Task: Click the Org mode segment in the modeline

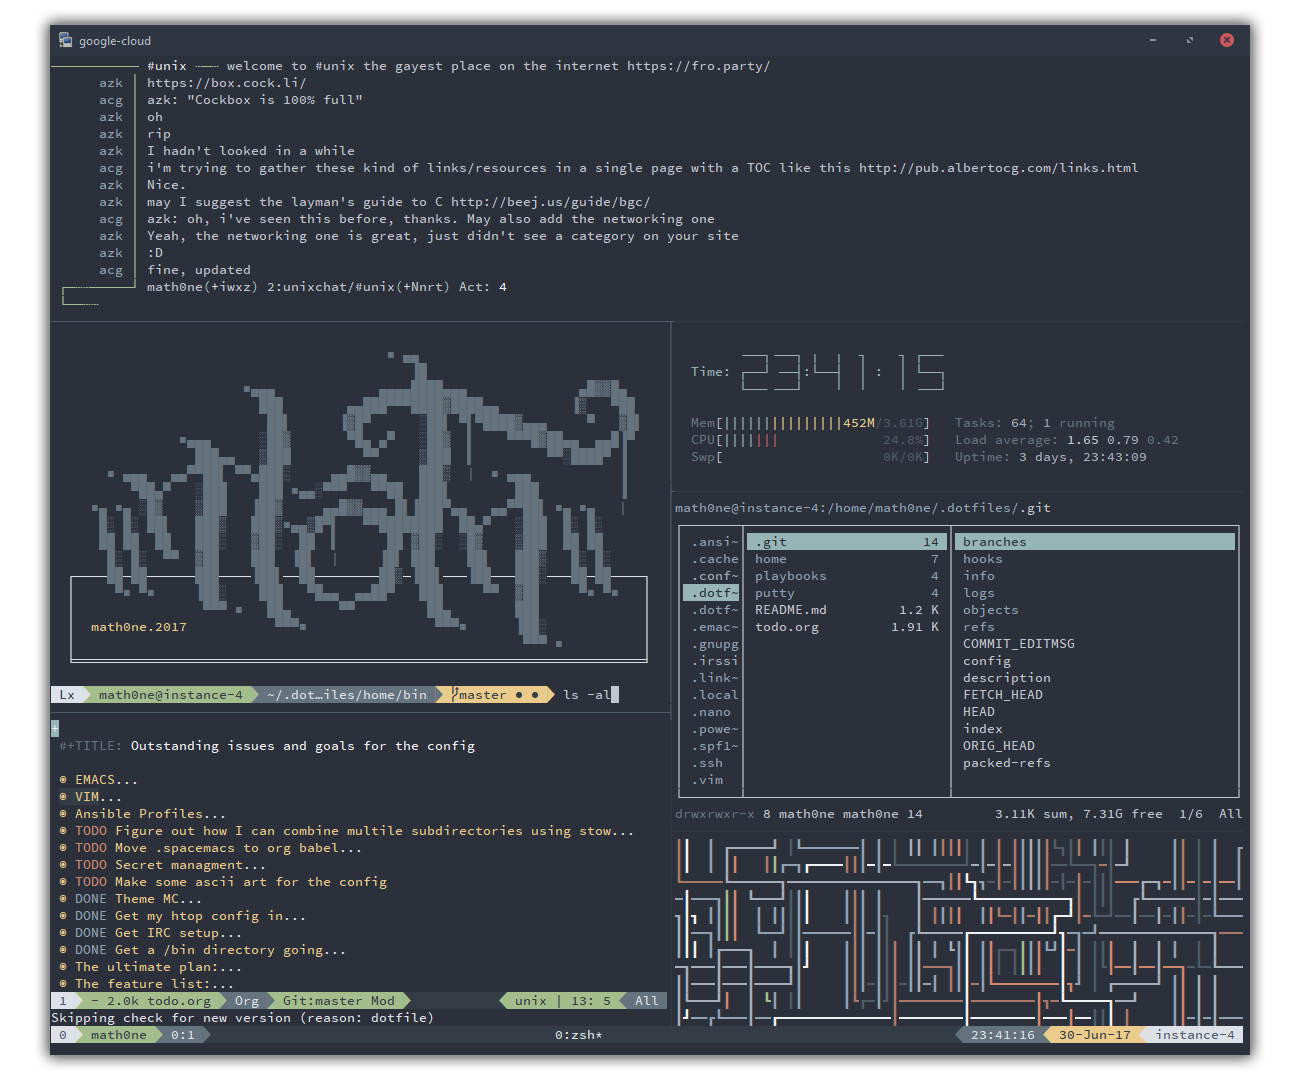Action: point(247,1000)
